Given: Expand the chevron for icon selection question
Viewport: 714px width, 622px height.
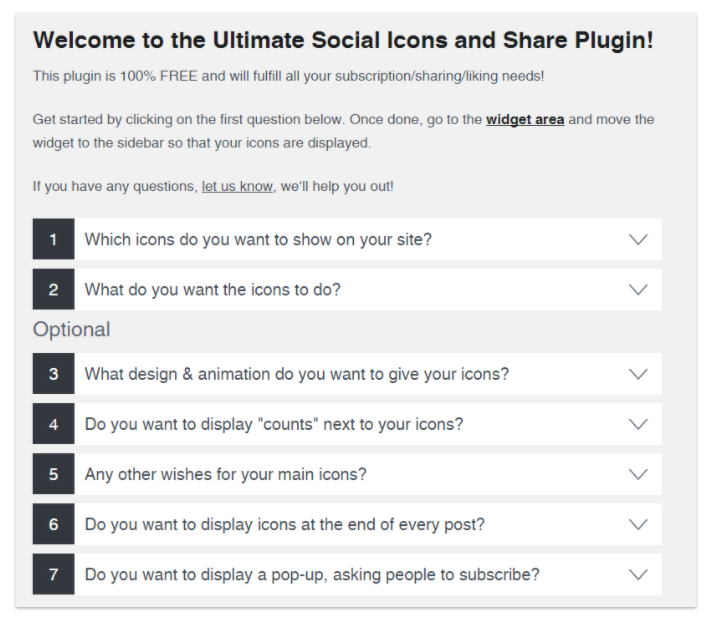Looking at the screenshot, I should pos(638,240).
